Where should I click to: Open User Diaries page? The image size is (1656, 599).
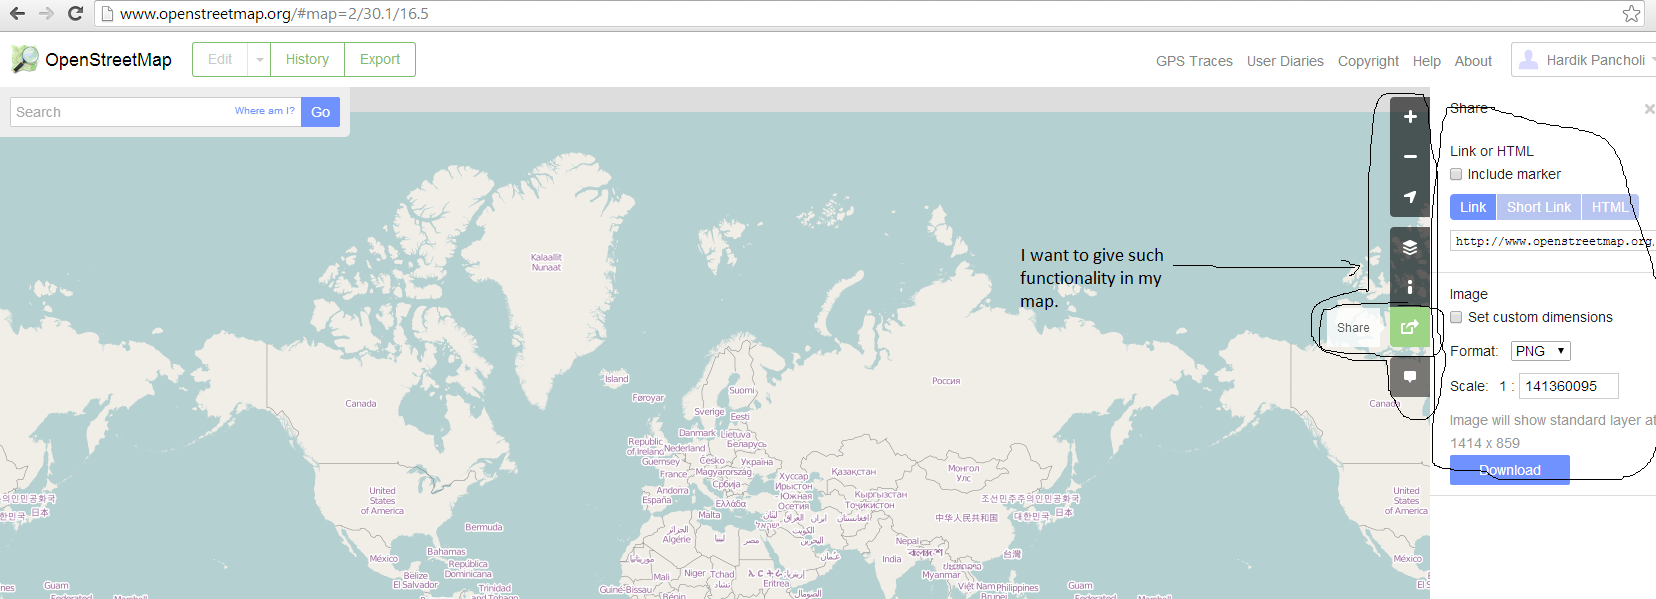(x=1285, y=61)
